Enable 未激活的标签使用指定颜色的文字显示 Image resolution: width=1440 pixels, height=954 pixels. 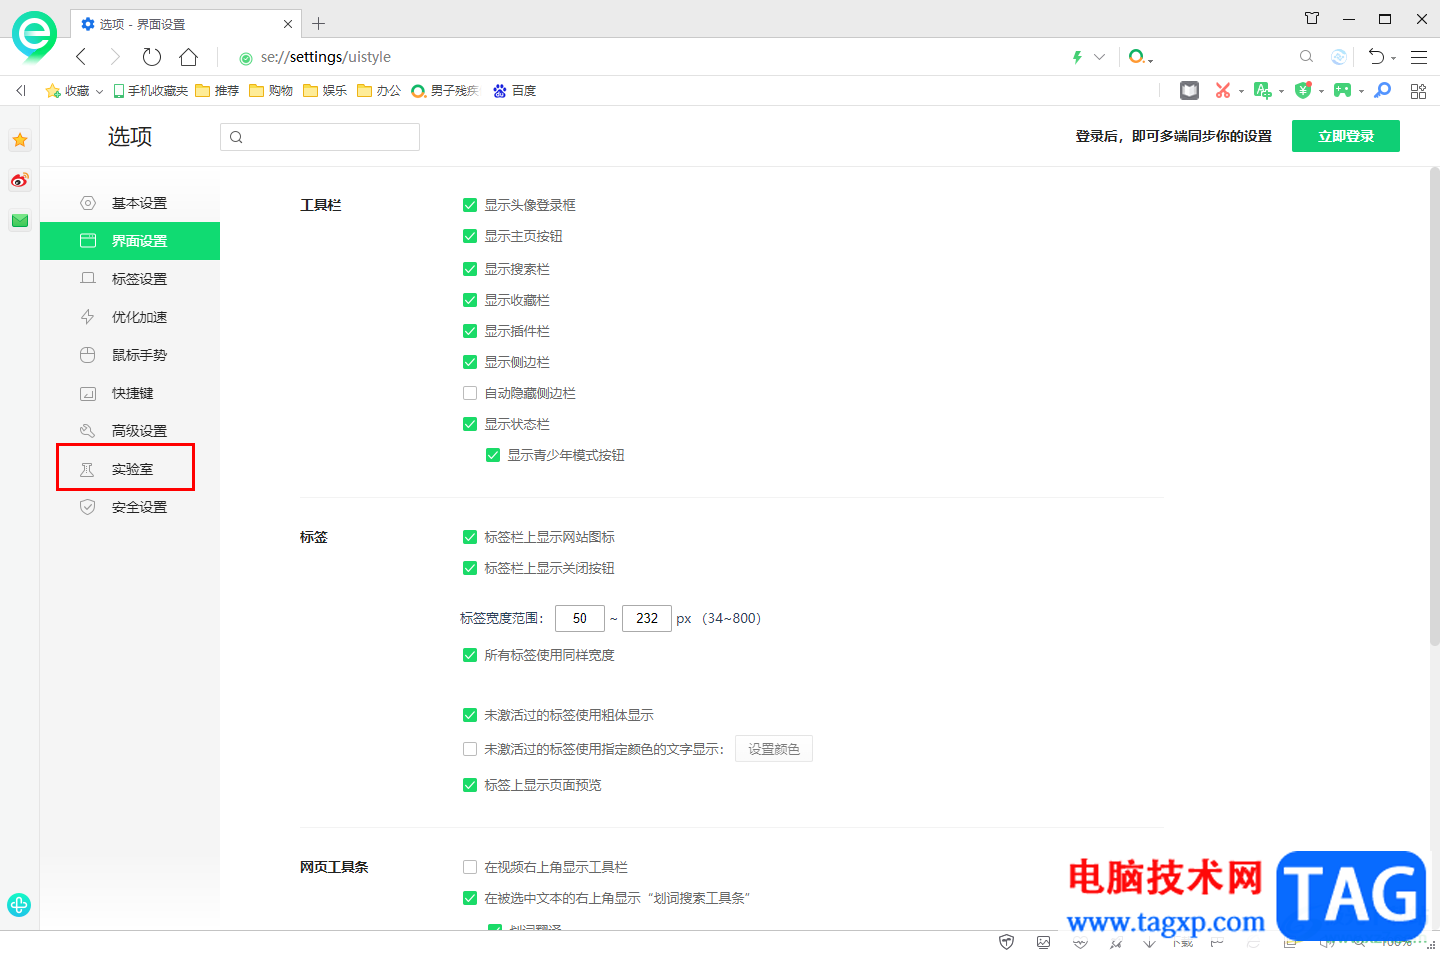click(470, 748)
